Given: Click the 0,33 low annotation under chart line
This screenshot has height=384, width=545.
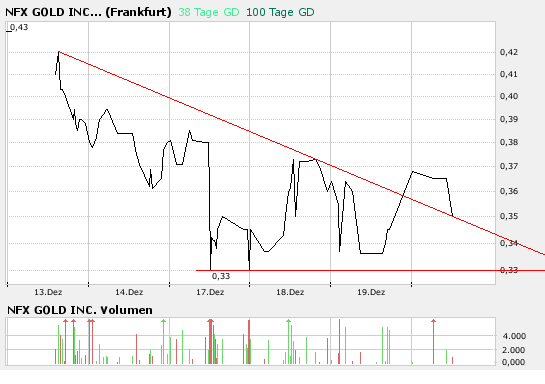Looking at the screenshot, I should 221,276.
